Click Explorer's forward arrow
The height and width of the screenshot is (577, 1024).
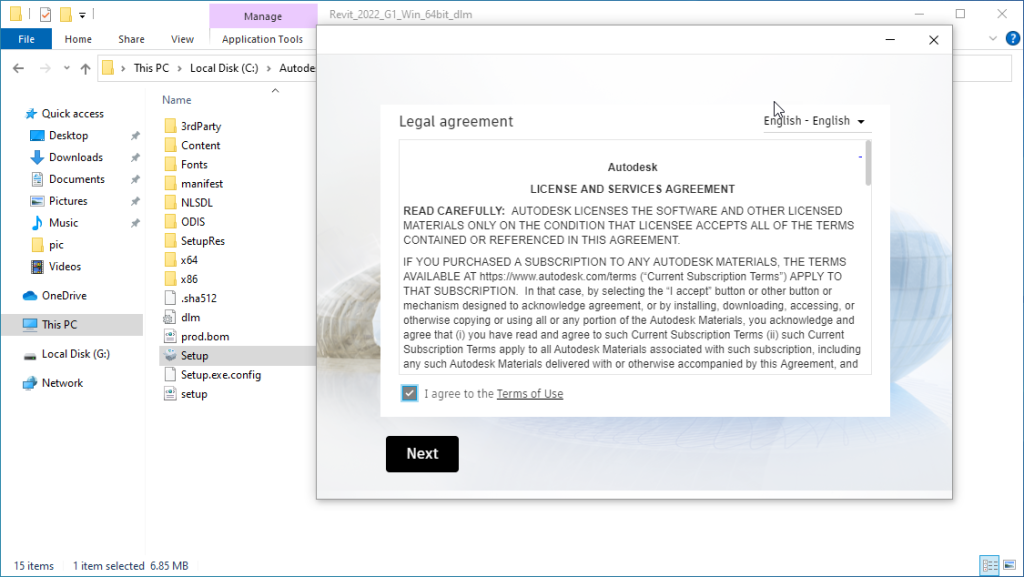pyautogui.click(x=45, y=68)
